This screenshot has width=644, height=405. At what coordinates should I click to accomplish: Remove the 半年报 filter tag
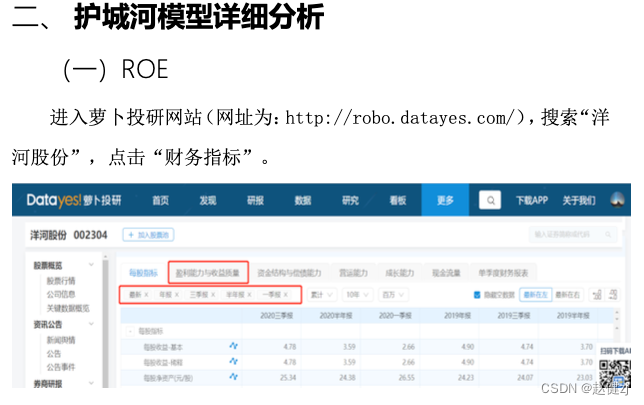pyautogui.click(x=249, y=295)
